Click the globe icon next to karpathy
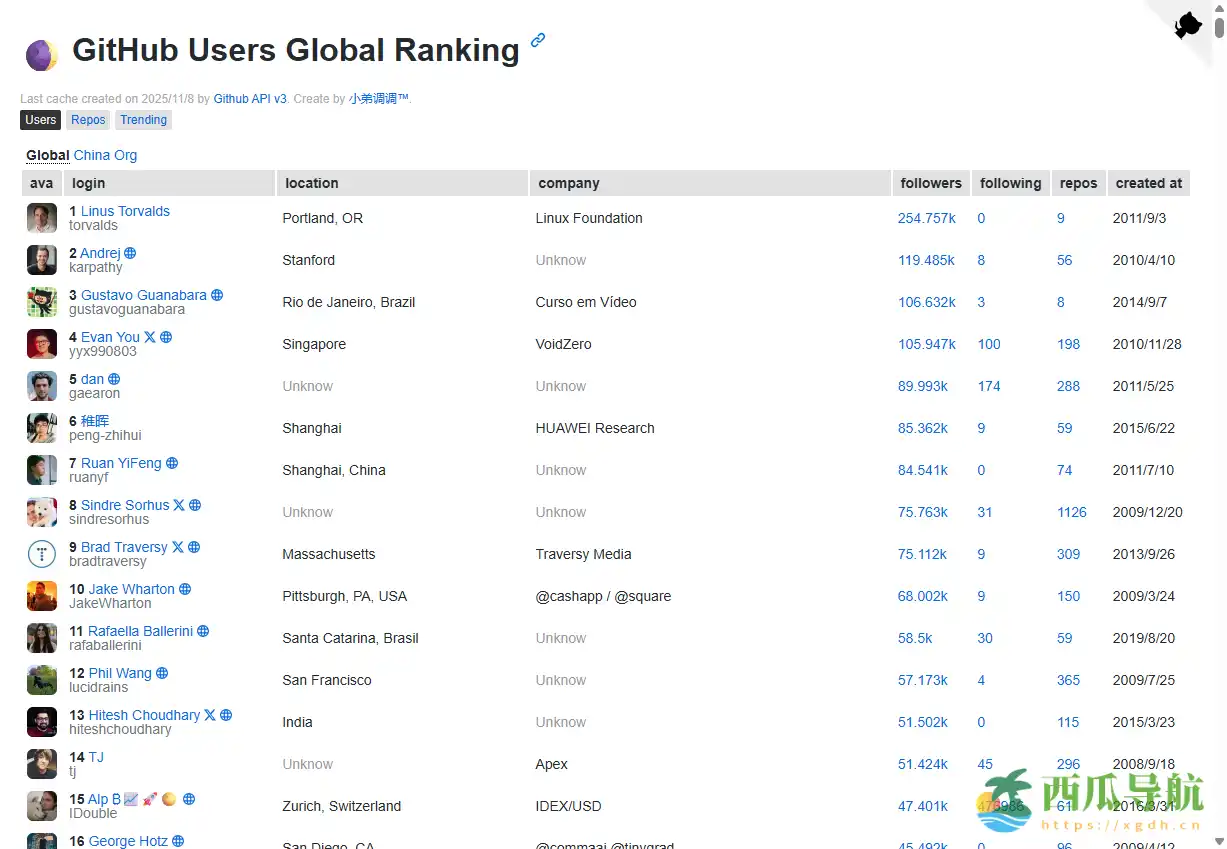The image size is (1227, 849). 128,253
